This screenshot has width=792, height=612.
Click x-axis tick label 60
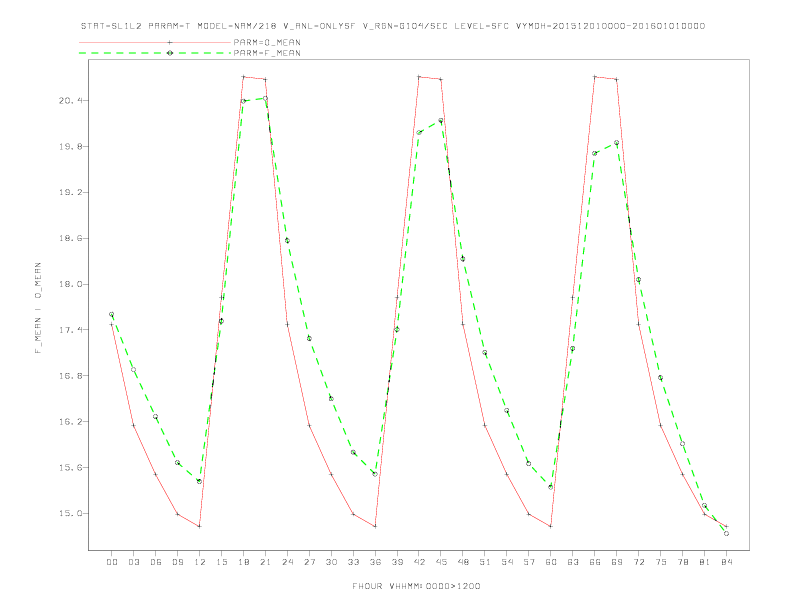point(551,562)
